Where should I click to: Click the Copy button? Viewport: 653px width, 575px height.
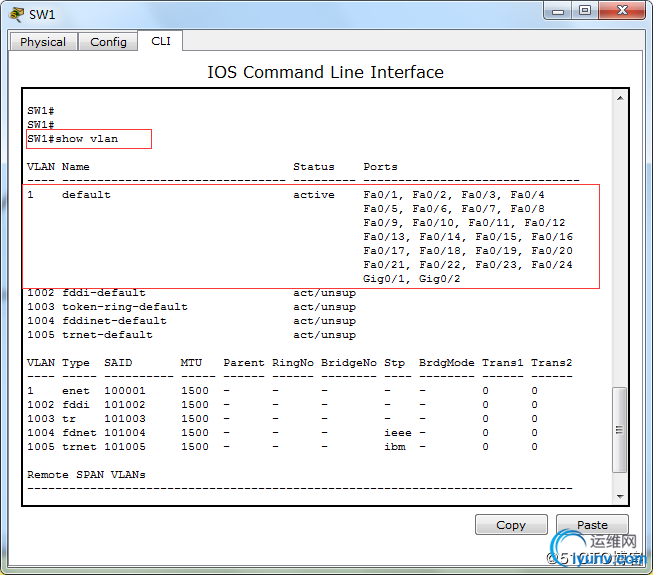511,525
